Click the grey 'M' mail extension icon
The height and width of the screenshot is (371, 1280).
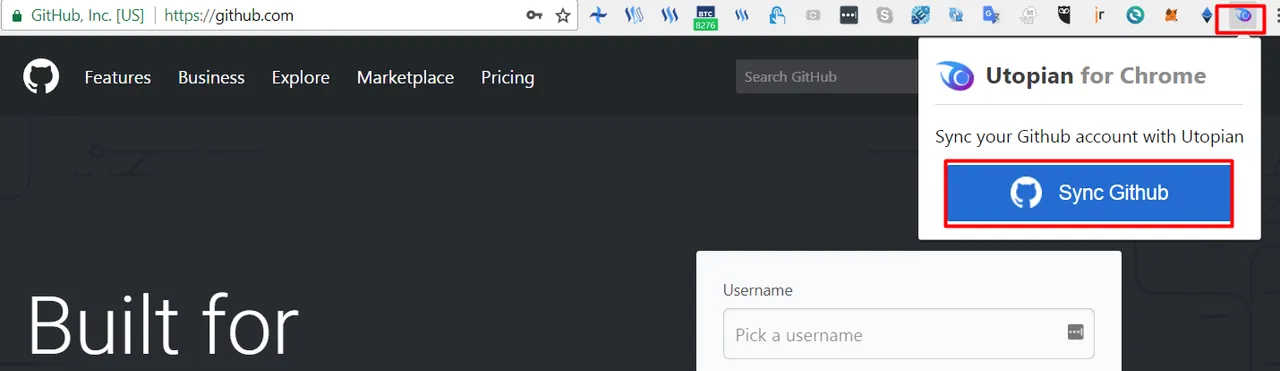pyautogui.click(x=1027, y=16)
